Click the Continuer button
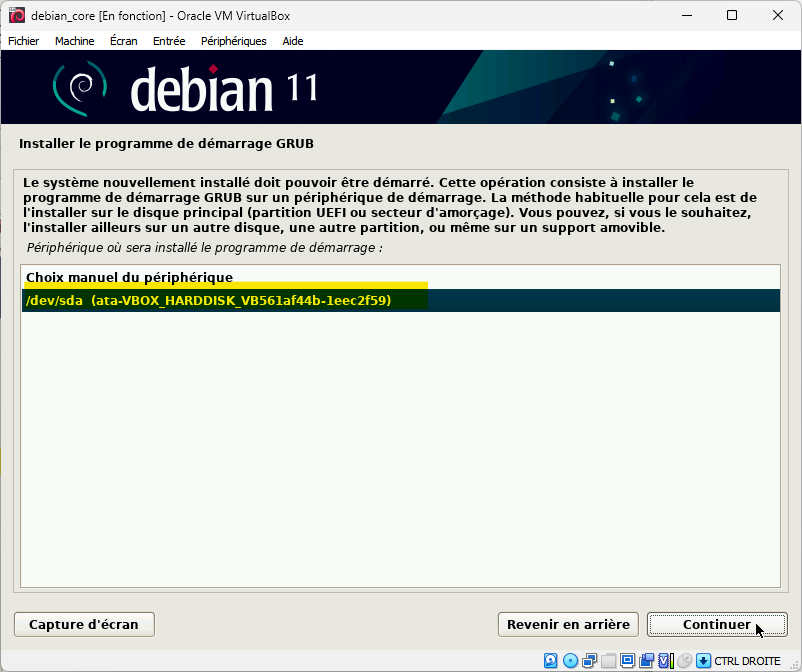802x672 pixels. tap(717, 624)
